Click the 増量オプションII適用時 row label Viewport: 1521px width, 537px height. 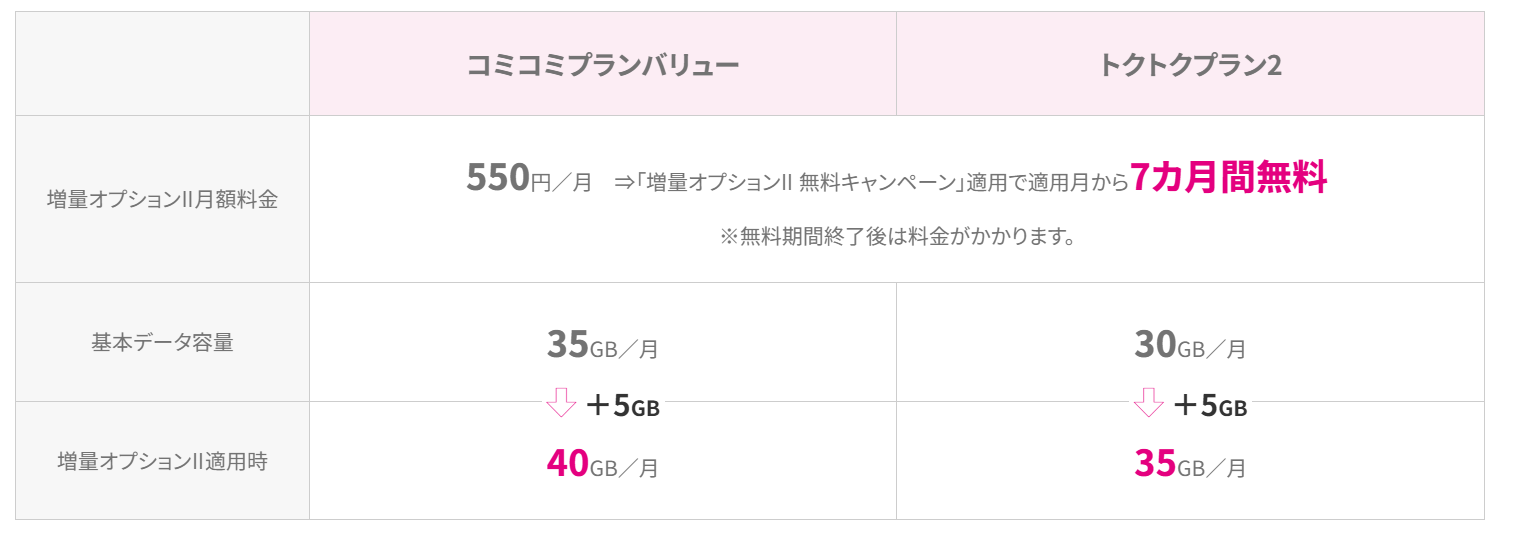162,462
